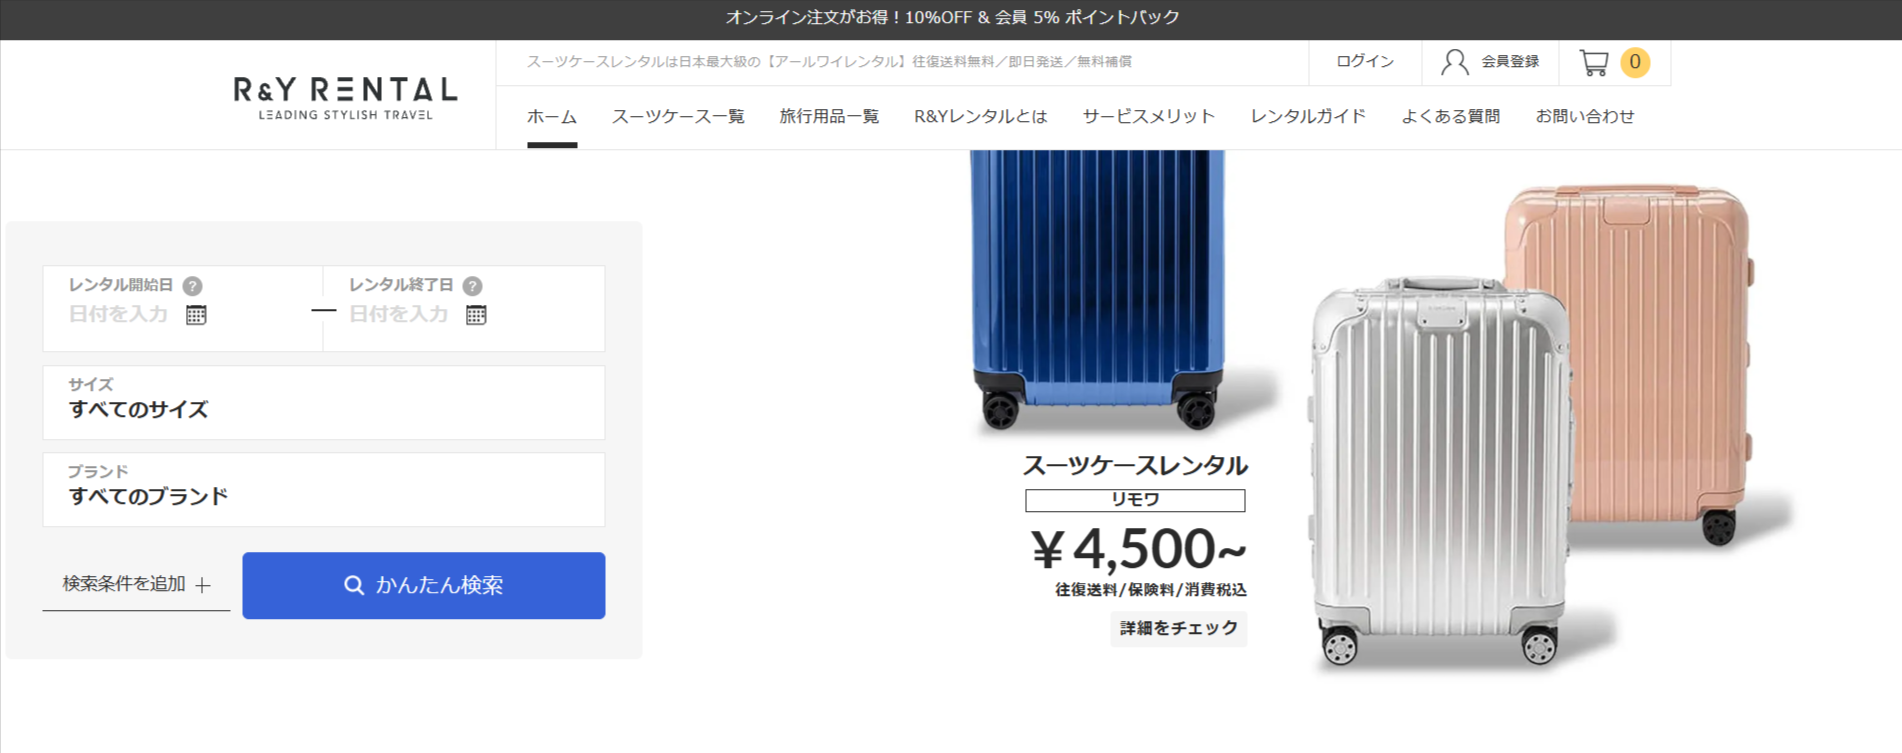
Task: Open calendar icon for レンタル開始日
Action: [196, 315]
